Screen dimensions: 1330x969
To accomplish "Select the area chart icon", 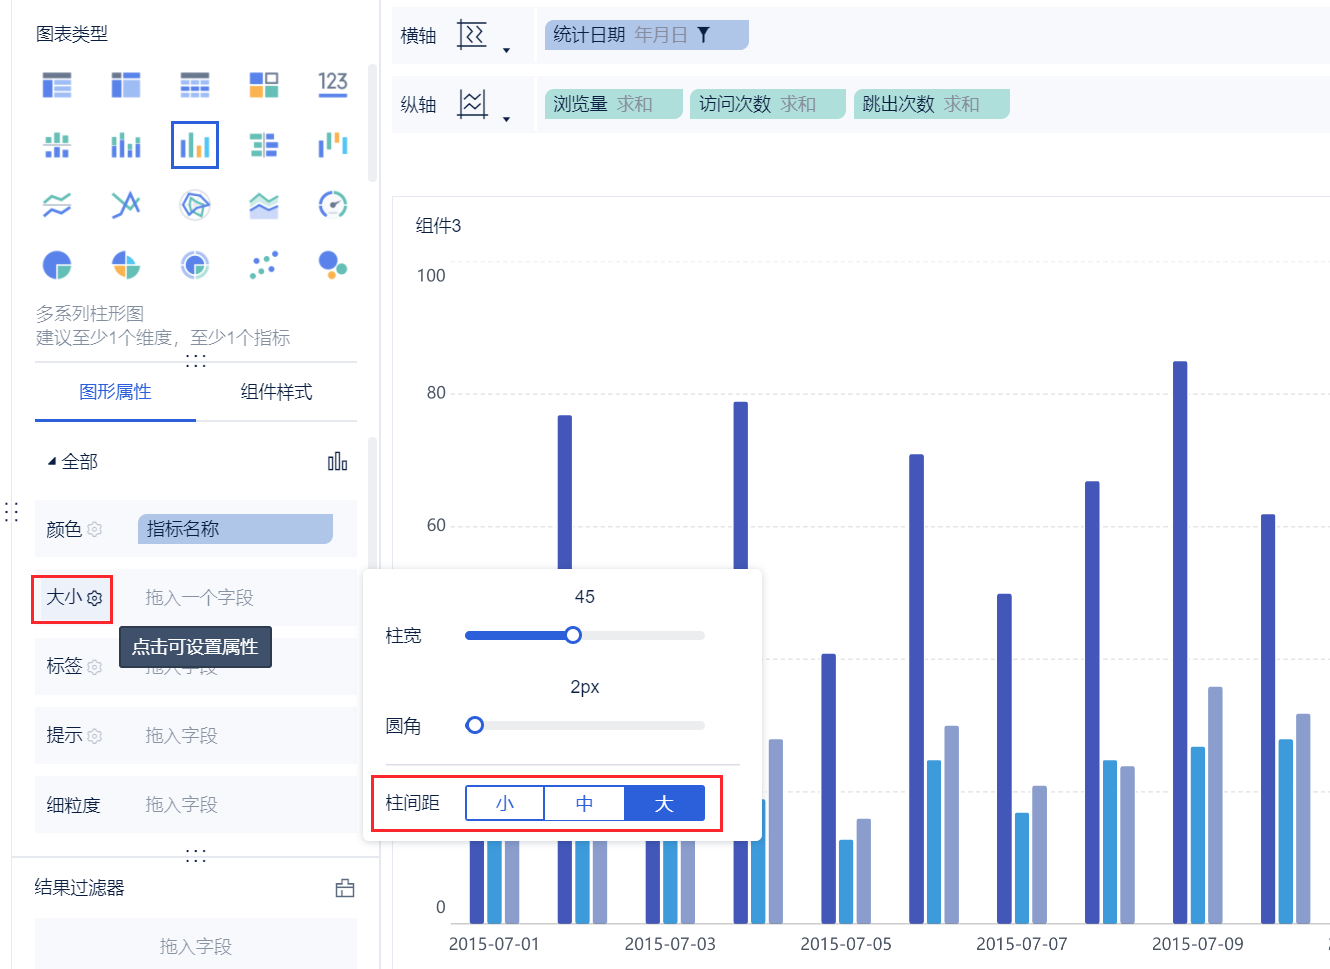I will [x=264, y=205].
